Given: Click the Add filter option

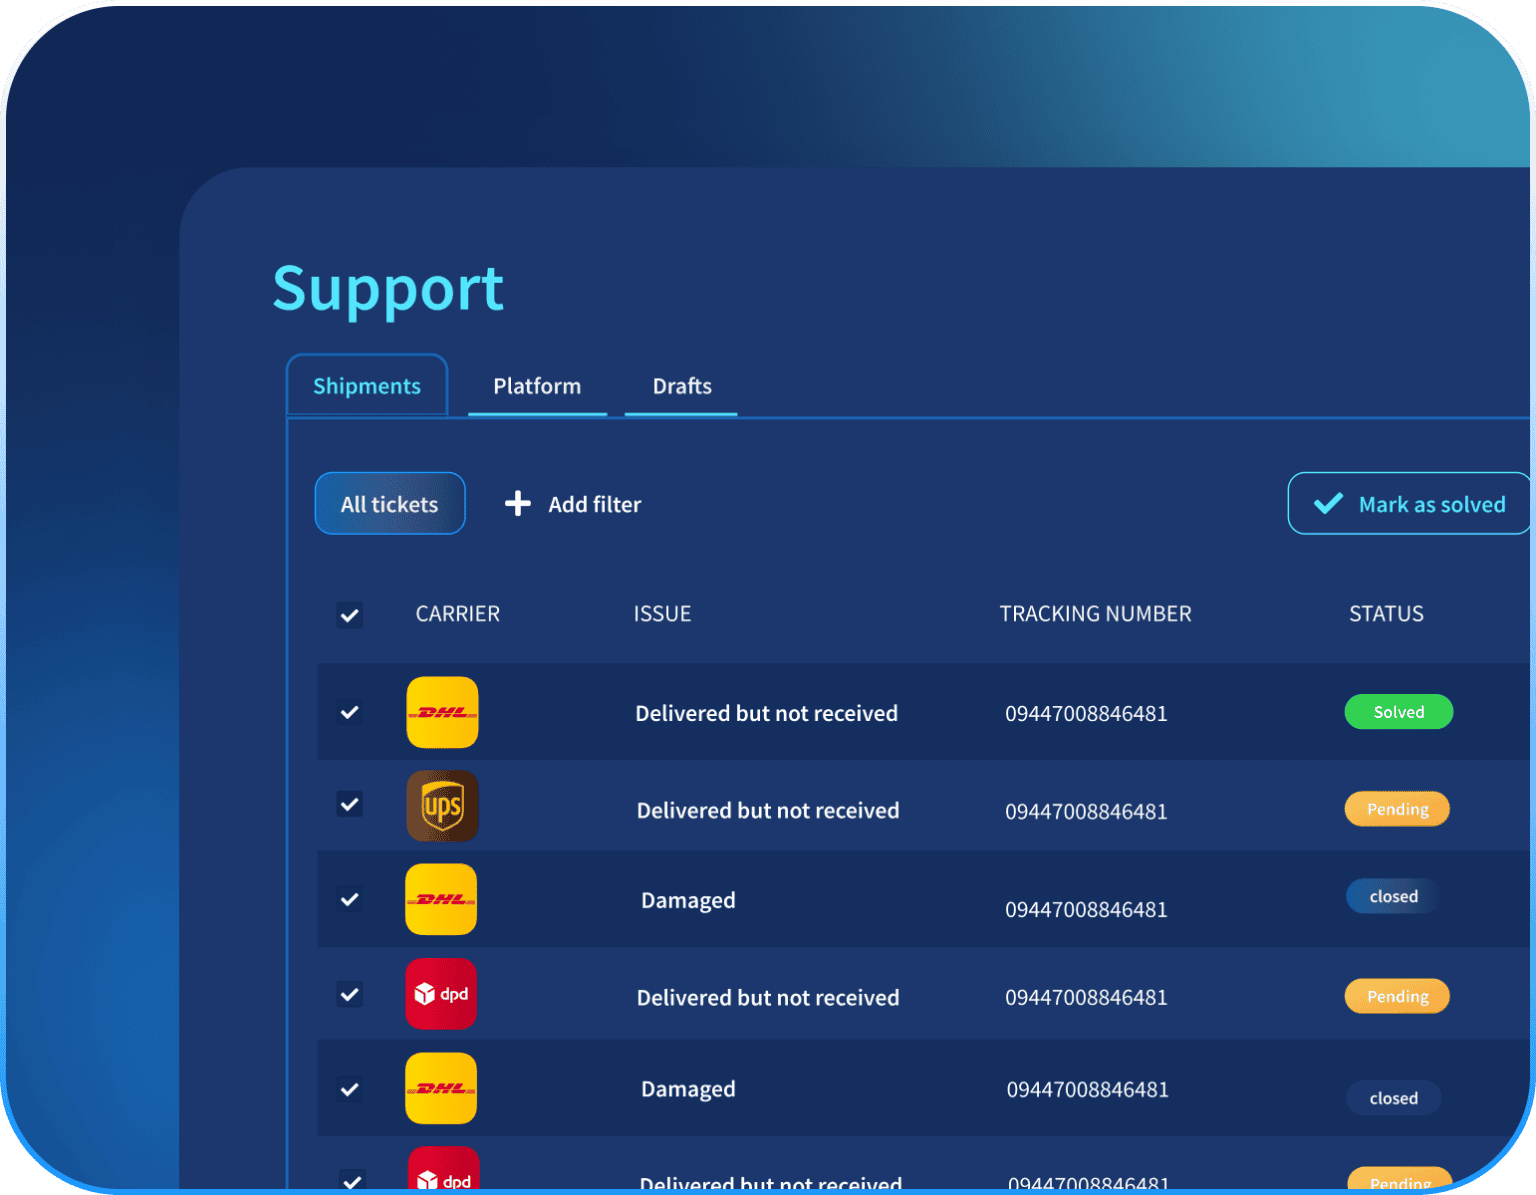Looking at the screenshot, I should coord(594,504).
